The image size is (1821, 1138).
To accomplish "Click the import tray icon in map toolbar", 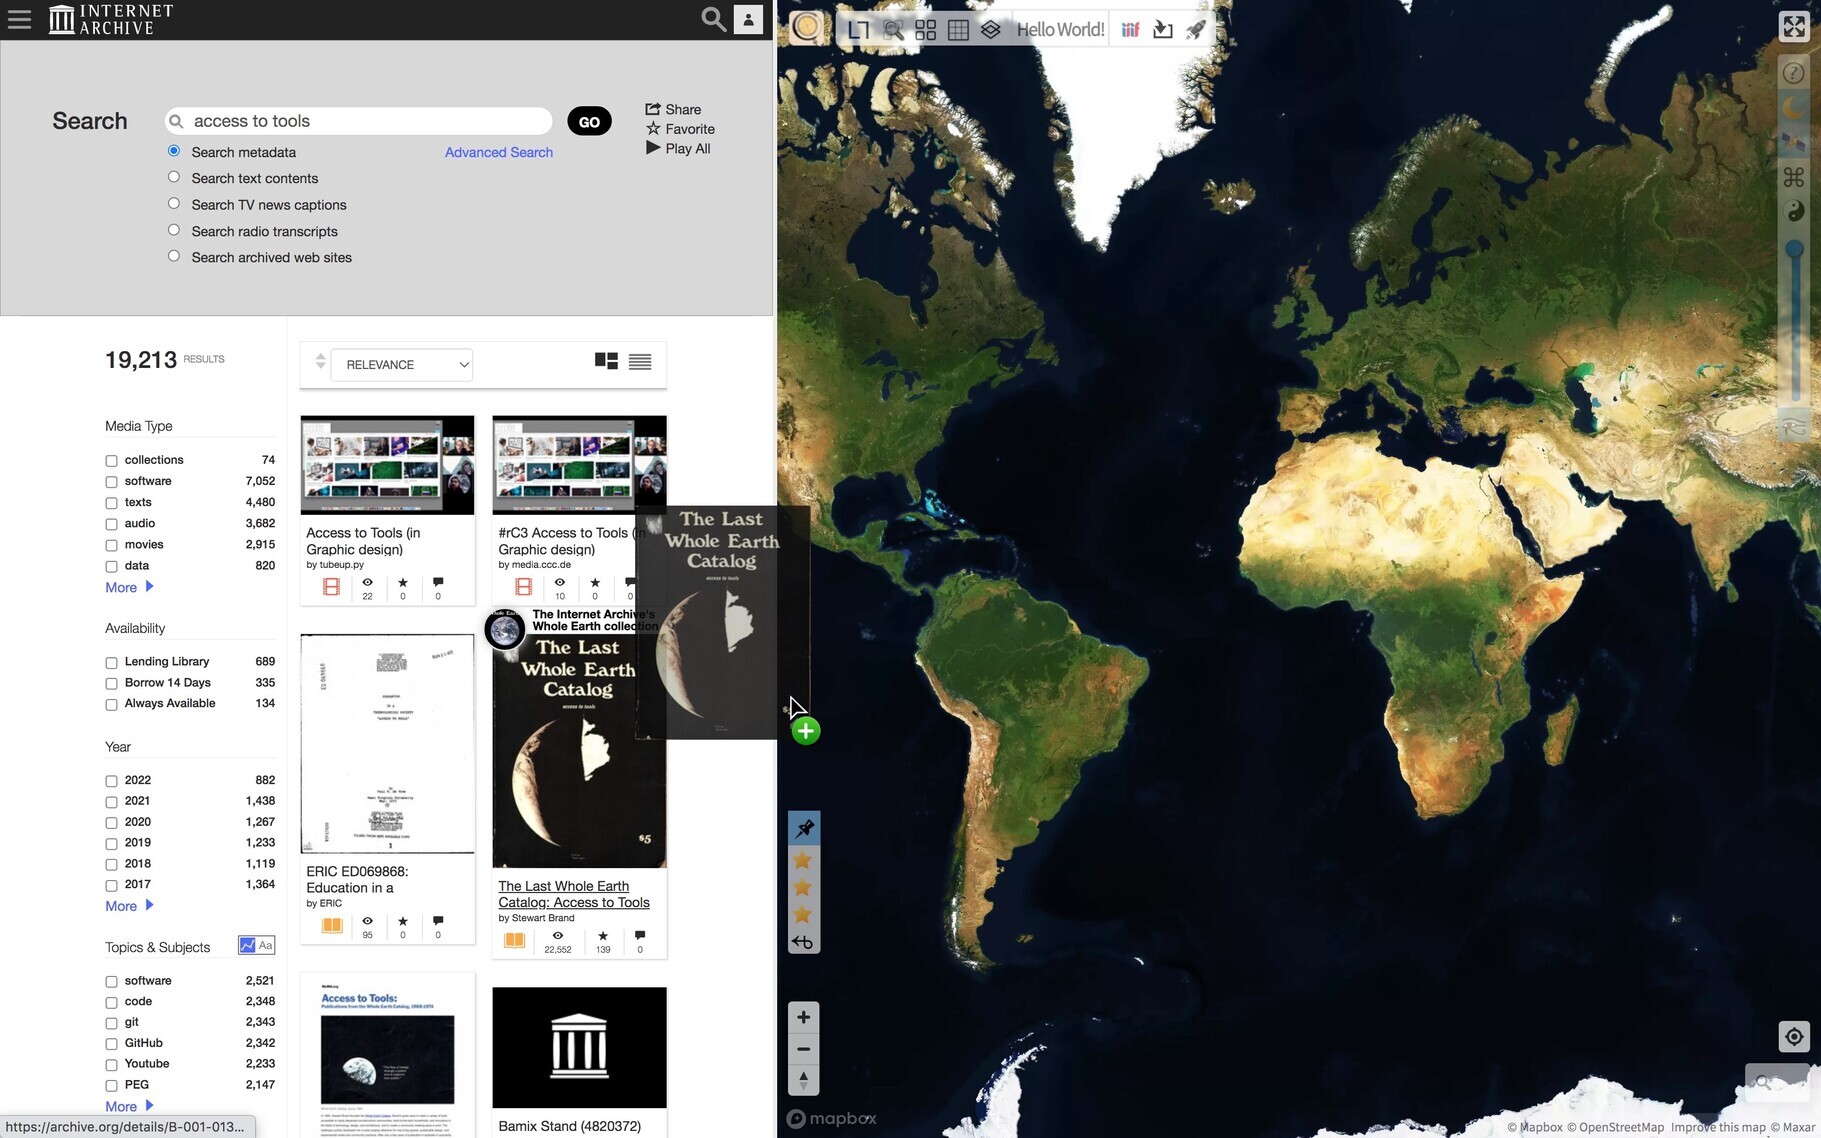I will pyautogui.click(x=1162, y=30).
